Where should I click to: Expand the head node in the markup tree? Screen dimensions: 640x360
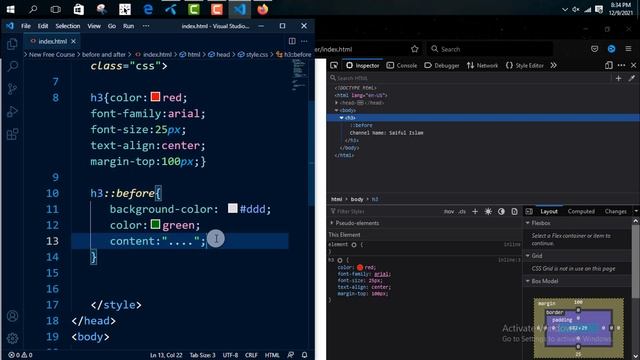(336, 103)
